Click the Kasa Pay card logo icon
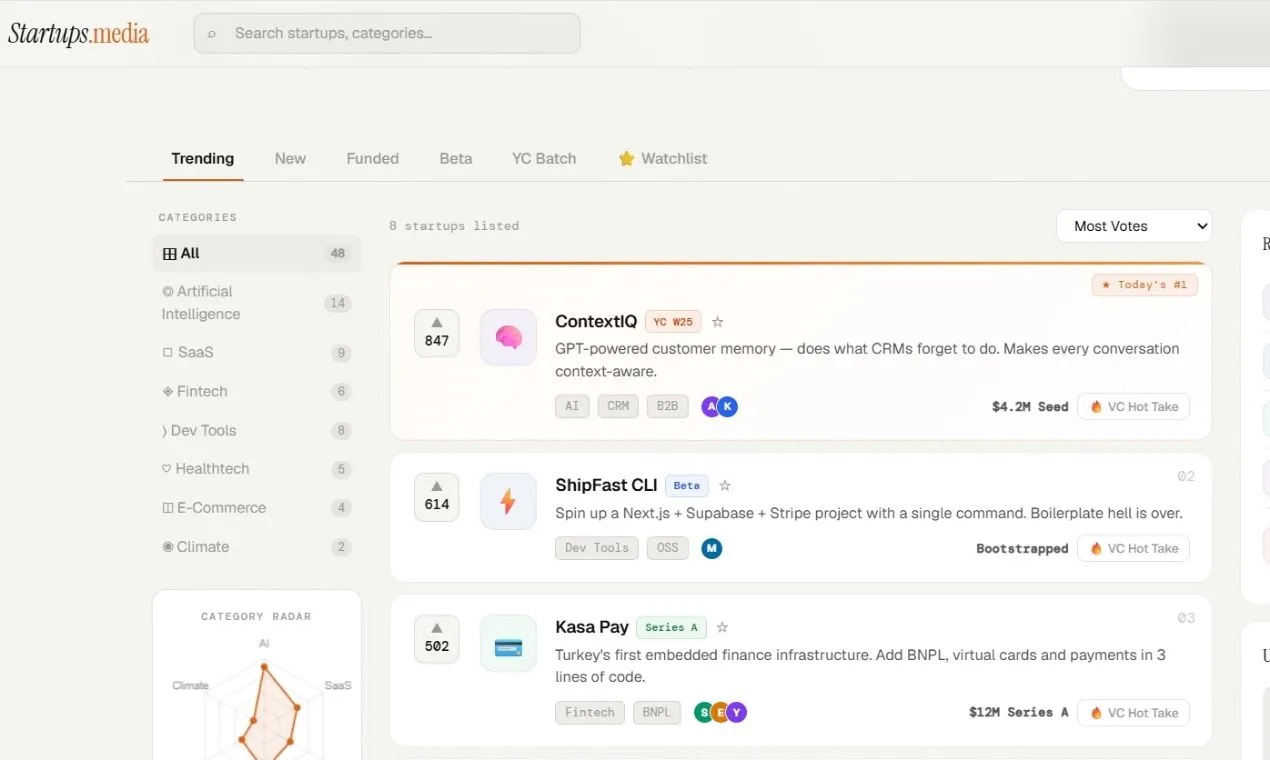Viewport: 1270px width, 760px height. pos(508,643)
